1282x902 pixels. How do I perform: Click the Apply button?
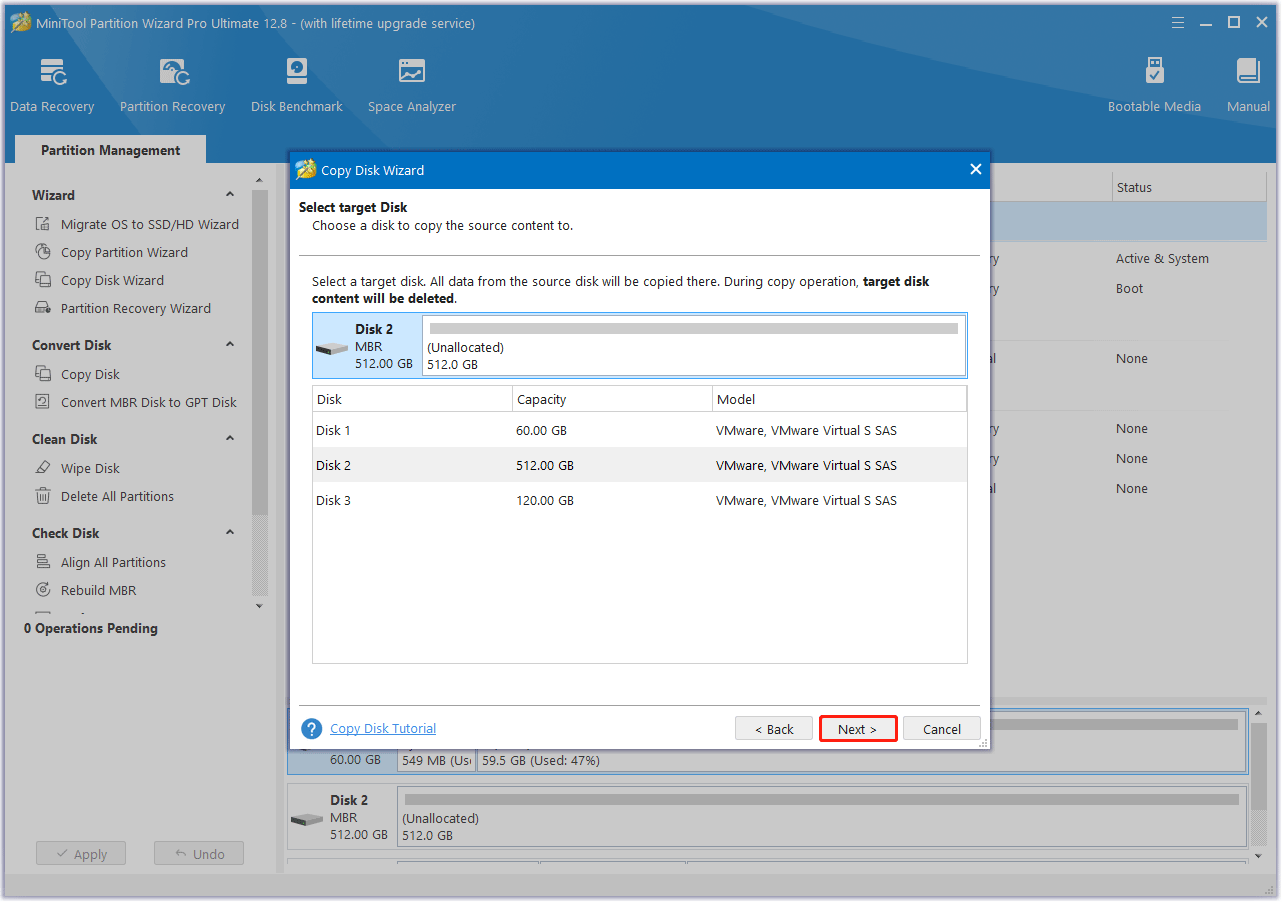click(81, 854)
